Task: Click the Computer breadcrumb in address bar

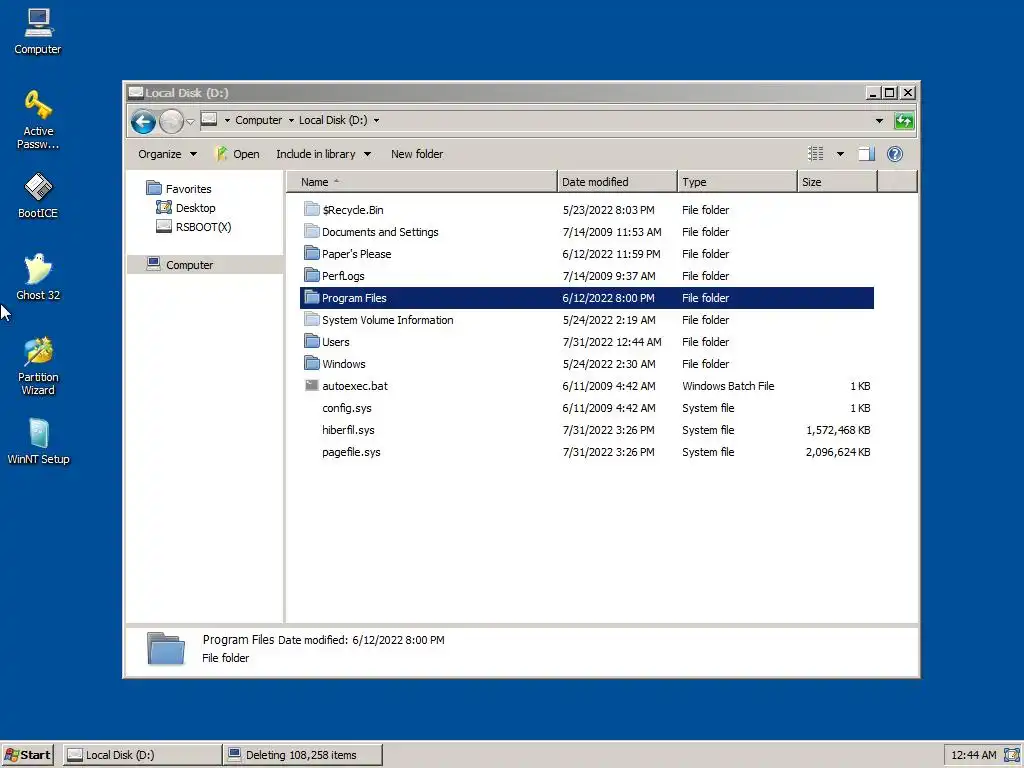Action: coord(259,120)
